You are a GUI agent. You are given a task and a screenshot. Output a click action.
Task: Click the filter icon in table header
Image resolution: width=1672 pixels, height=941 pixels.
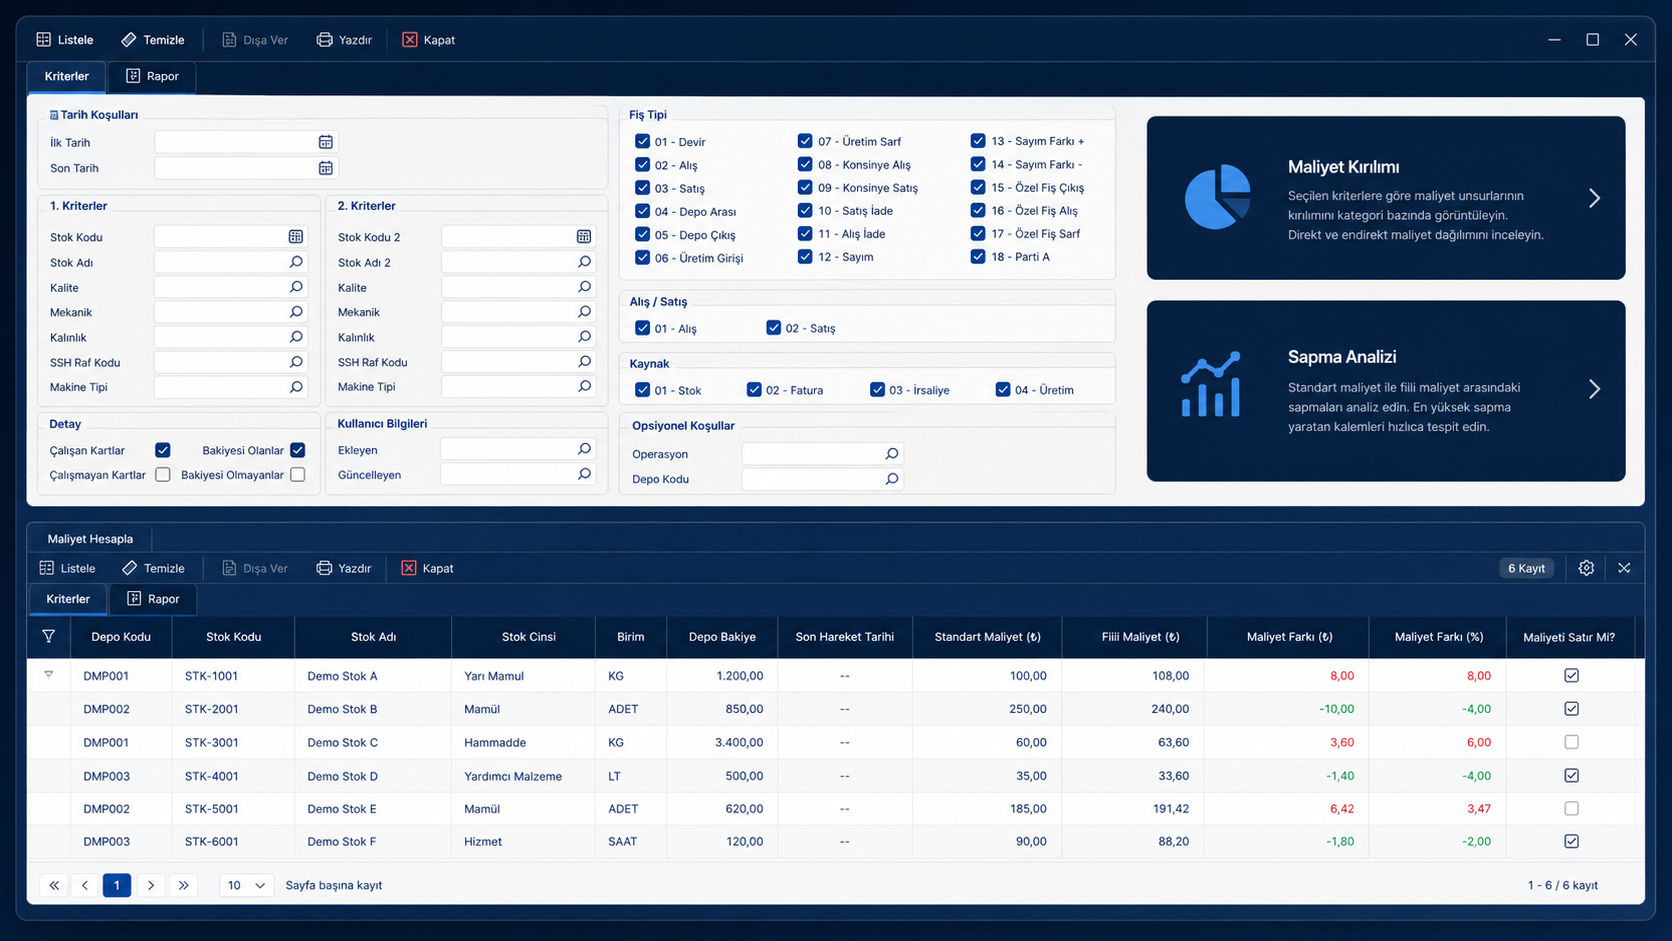click(x=48, y=636)
